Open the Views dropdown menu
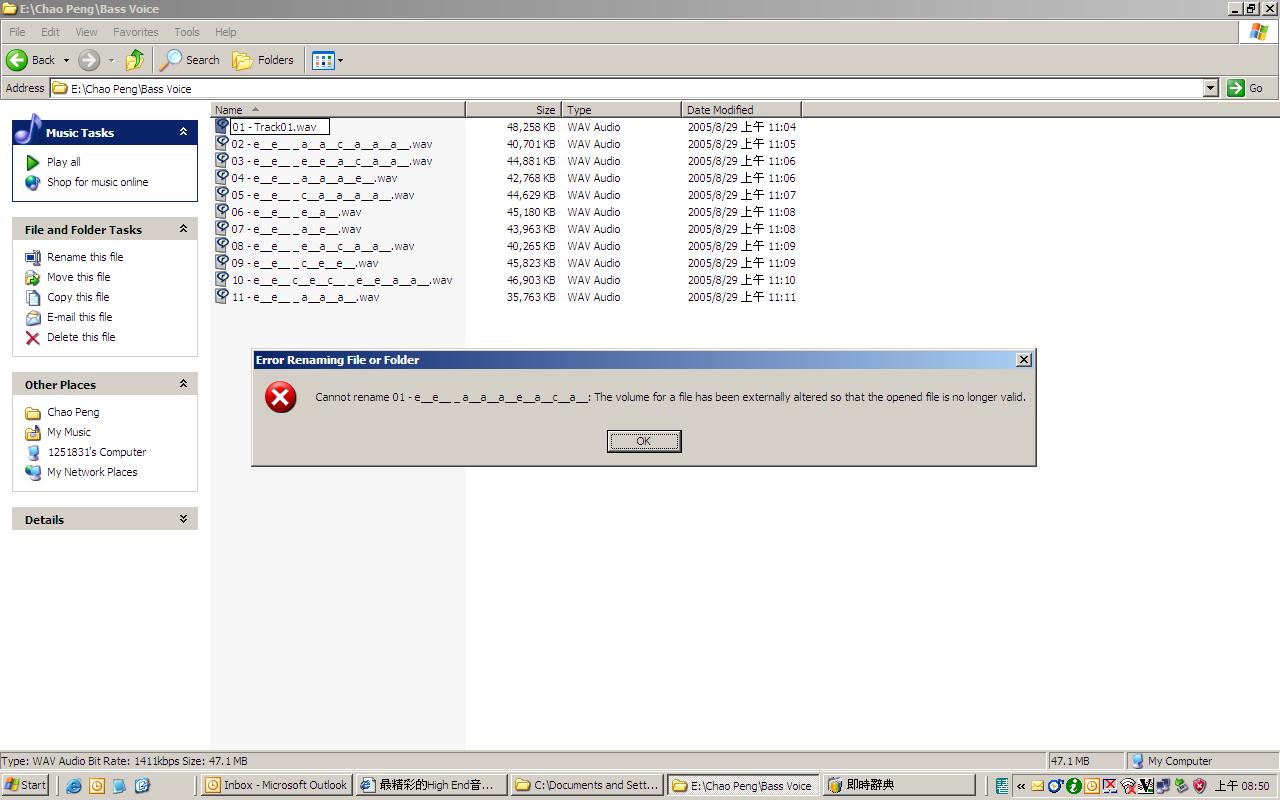 340,60
